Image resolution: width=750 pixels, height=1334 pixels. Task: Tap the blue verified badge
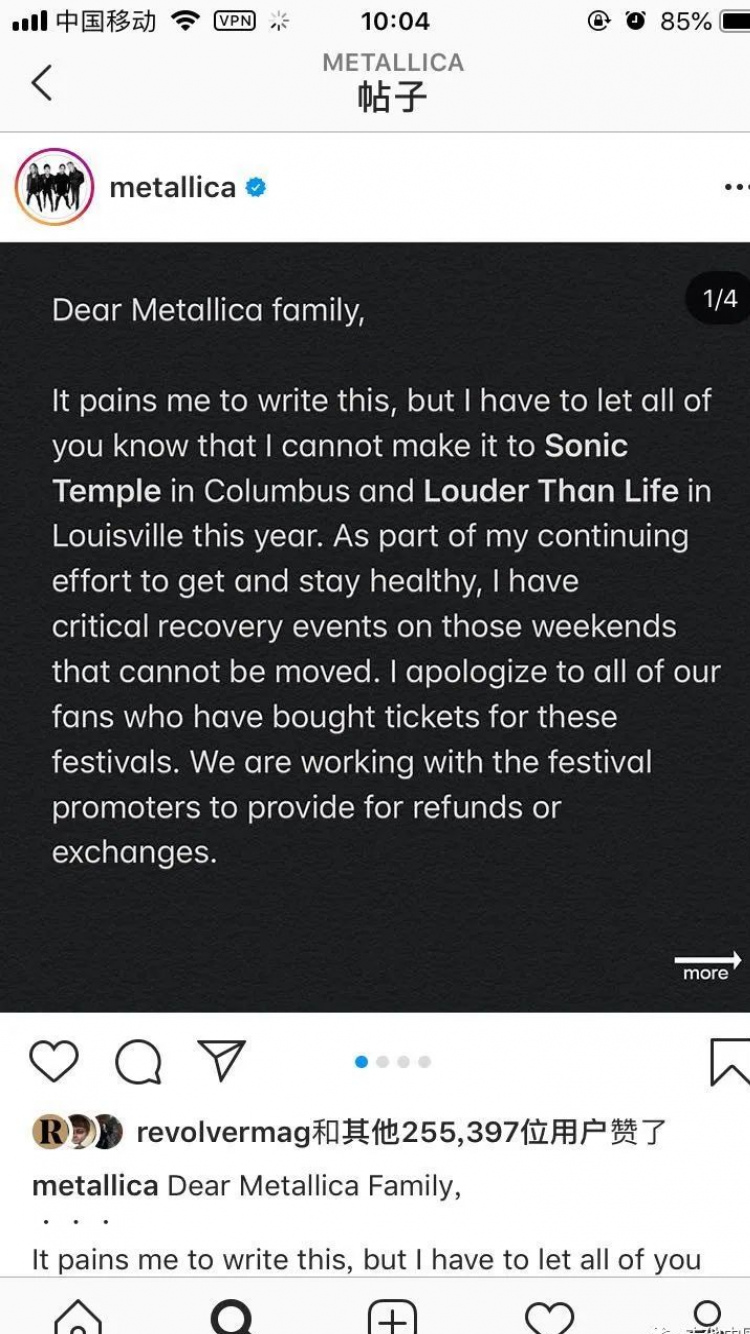(256, 187)
